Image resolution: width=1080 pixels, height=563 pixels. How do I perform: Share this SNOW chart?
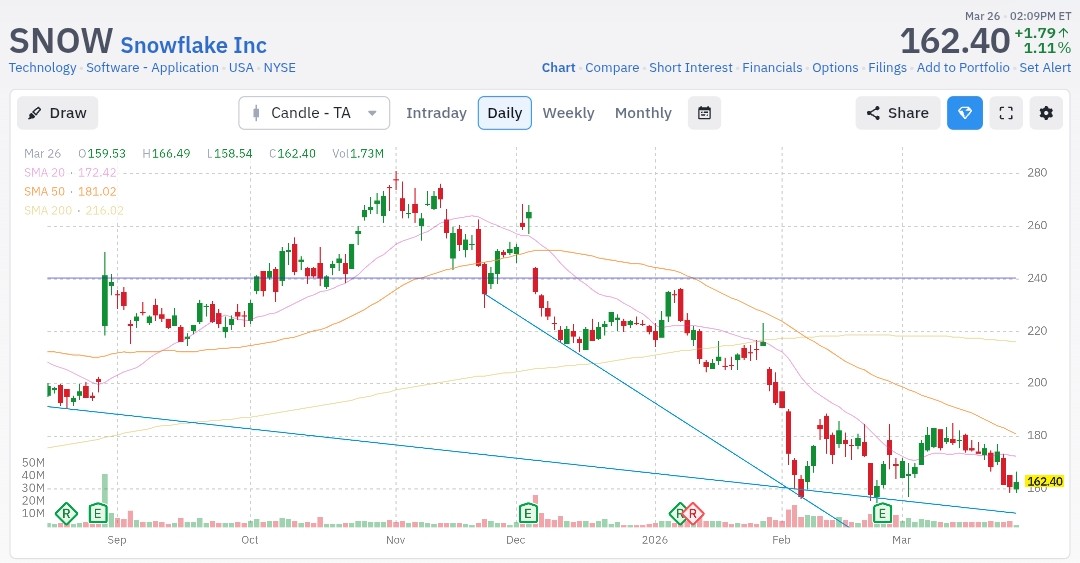(897, 113)
